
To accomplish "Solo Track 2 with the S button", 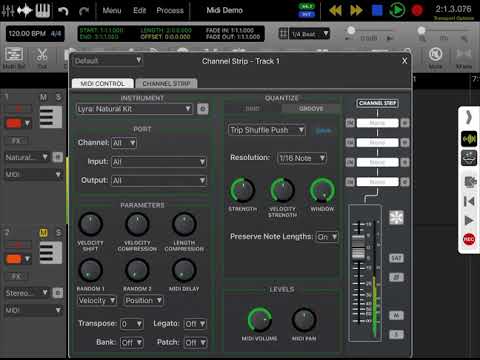I will (x=58, y=232).
